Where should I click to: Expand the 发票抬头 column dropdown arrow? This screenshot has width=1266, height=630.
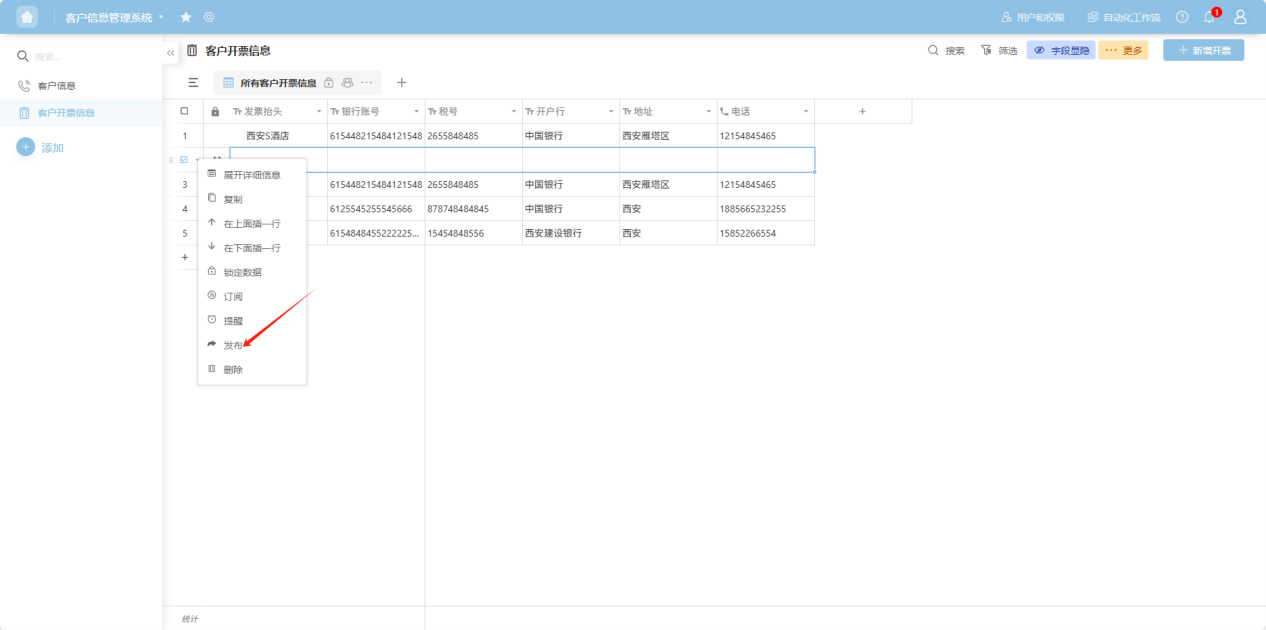[319, 112]
